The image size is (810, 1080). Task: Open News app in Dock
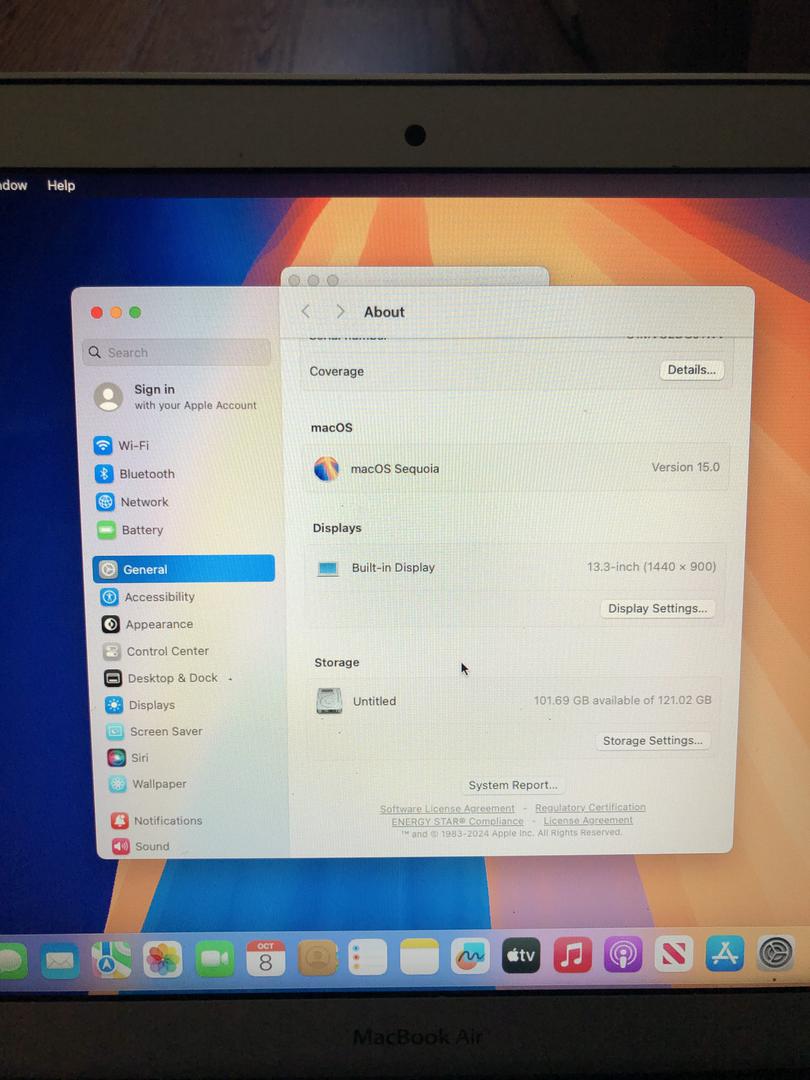[x=674, y=954]
